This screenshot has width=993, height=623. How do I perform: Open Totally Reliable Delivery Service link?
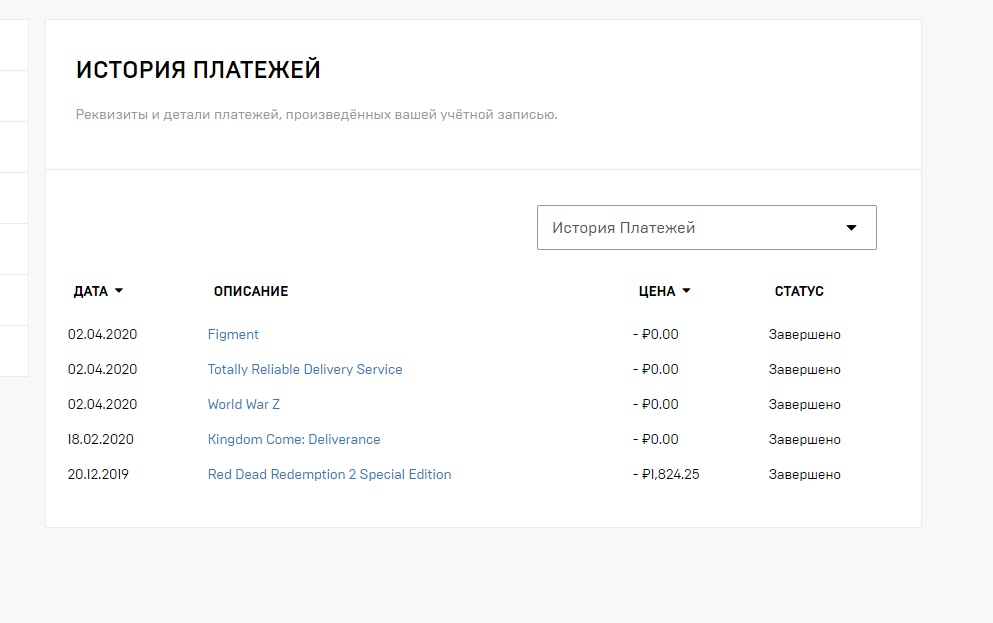tap(305, 370)
